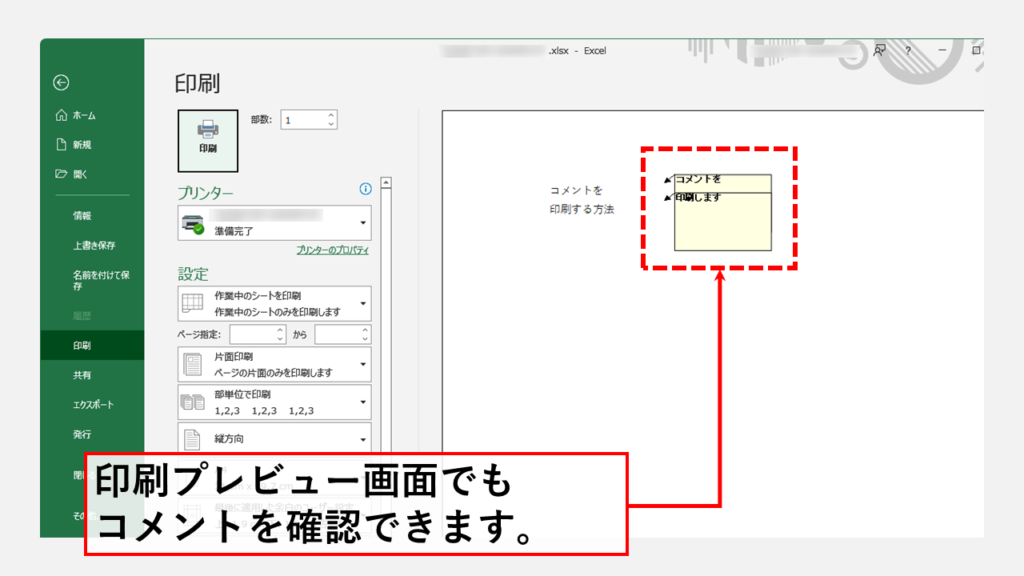Open the 部単位で印刷 collation dropdown
Screen dimensions: 1024x576
tap(274, 402)
